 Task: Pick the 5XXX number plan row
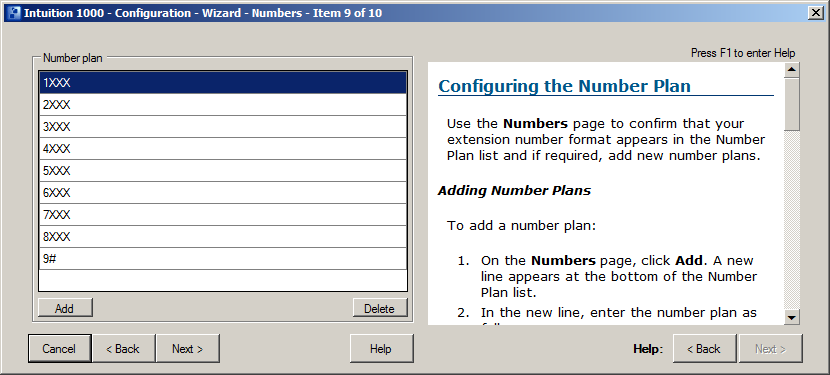[223, 171]
